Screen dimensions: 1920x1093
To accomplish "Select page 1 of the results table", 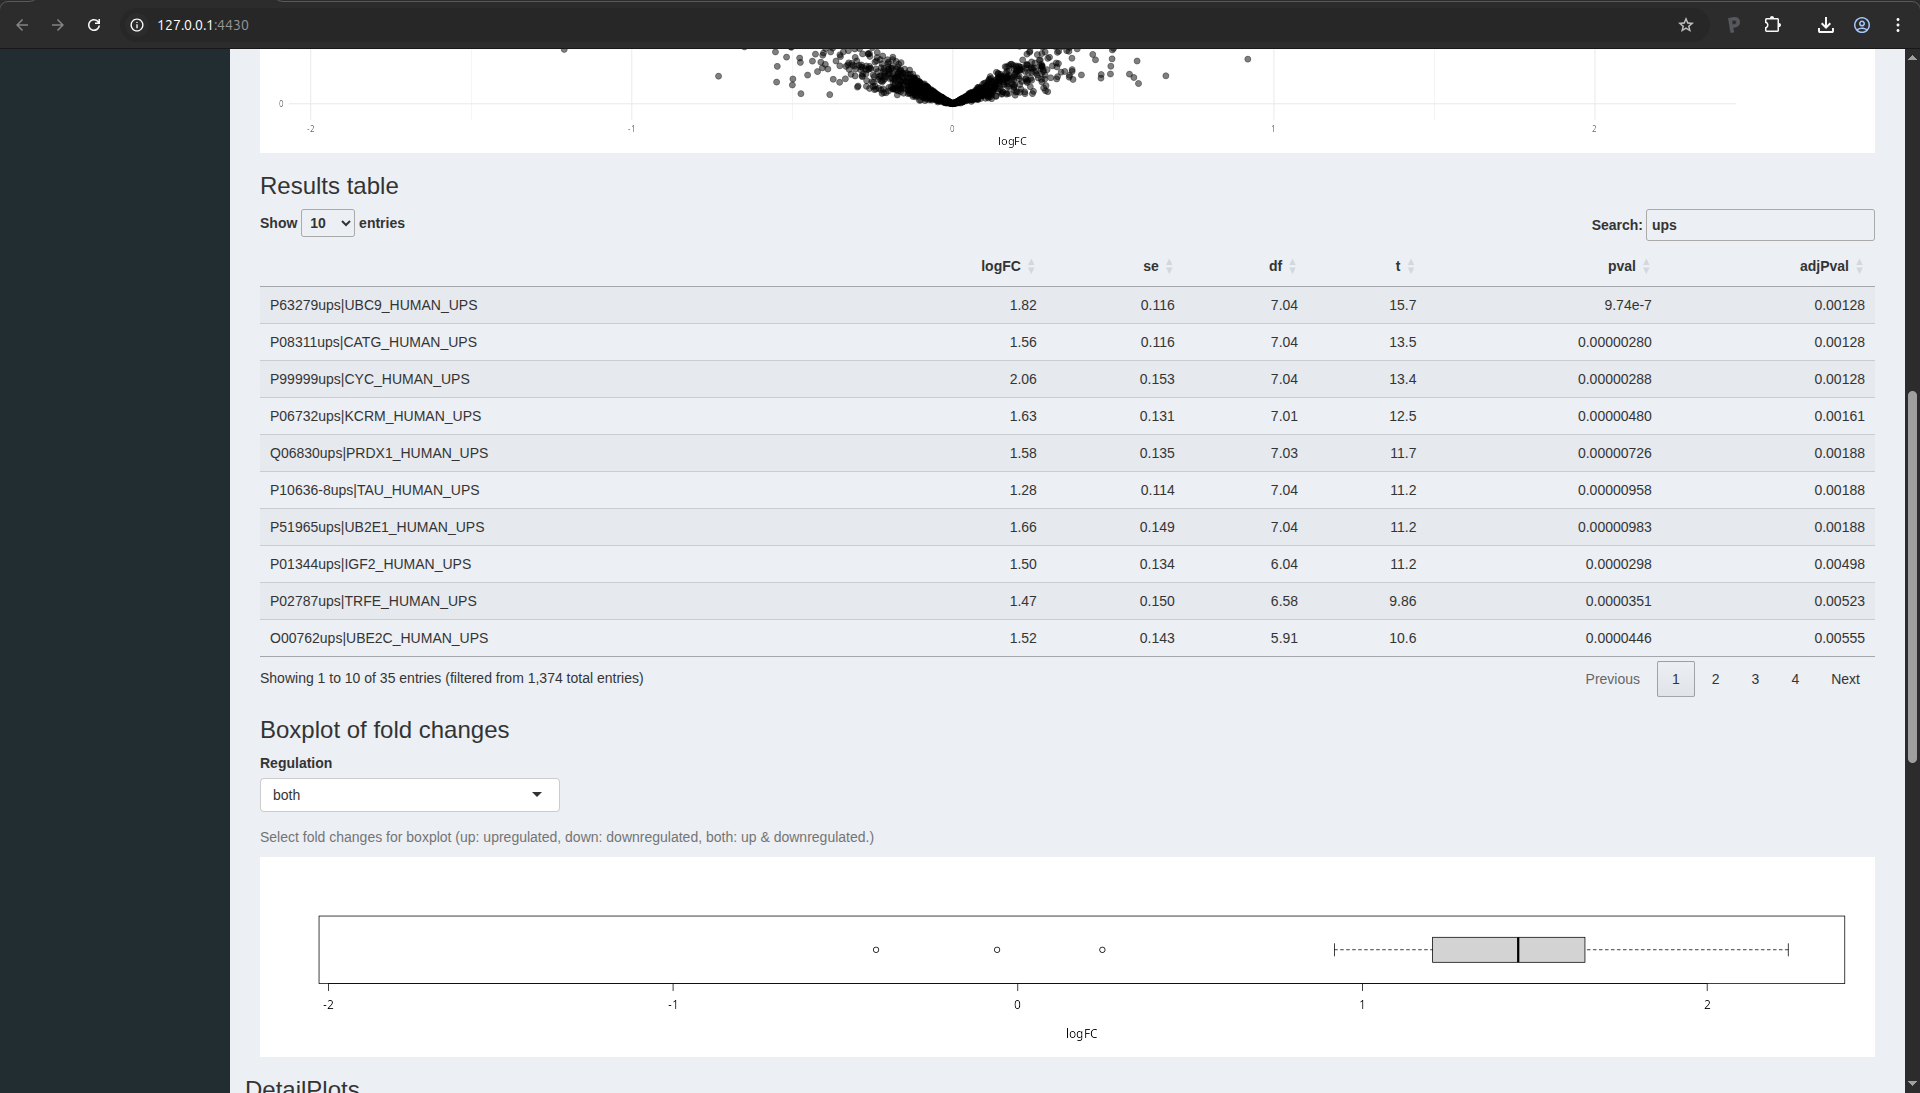I will (x=1676, y=679).
